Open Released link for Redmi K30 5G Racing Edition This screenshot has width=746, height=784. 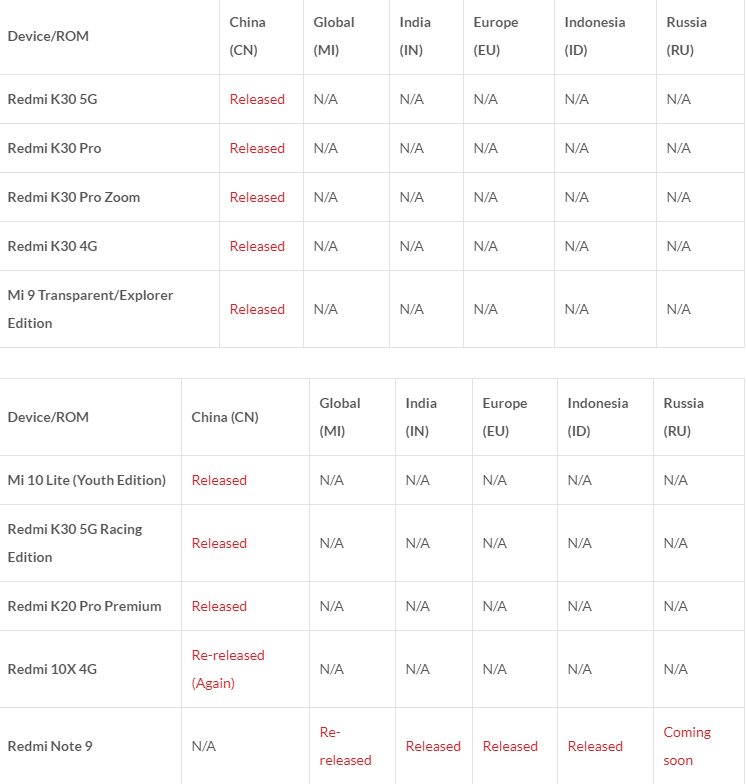pos(219,543)
